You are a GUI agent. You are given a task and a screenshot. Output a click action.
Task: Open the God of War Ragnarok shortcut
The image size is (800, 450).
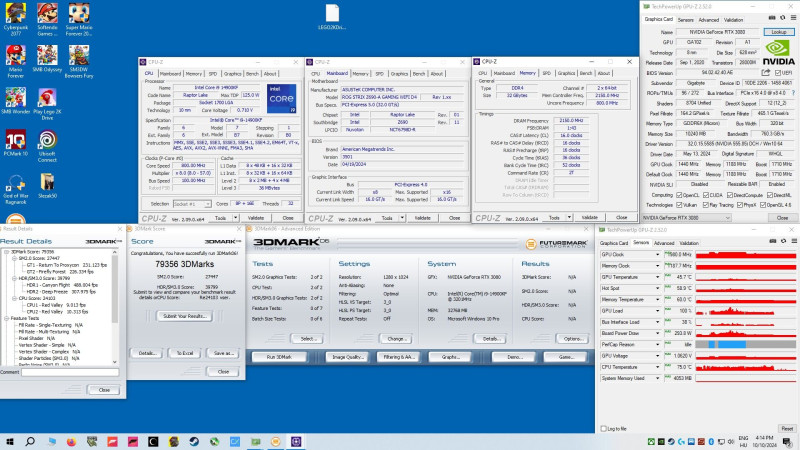tap(16, 182)
